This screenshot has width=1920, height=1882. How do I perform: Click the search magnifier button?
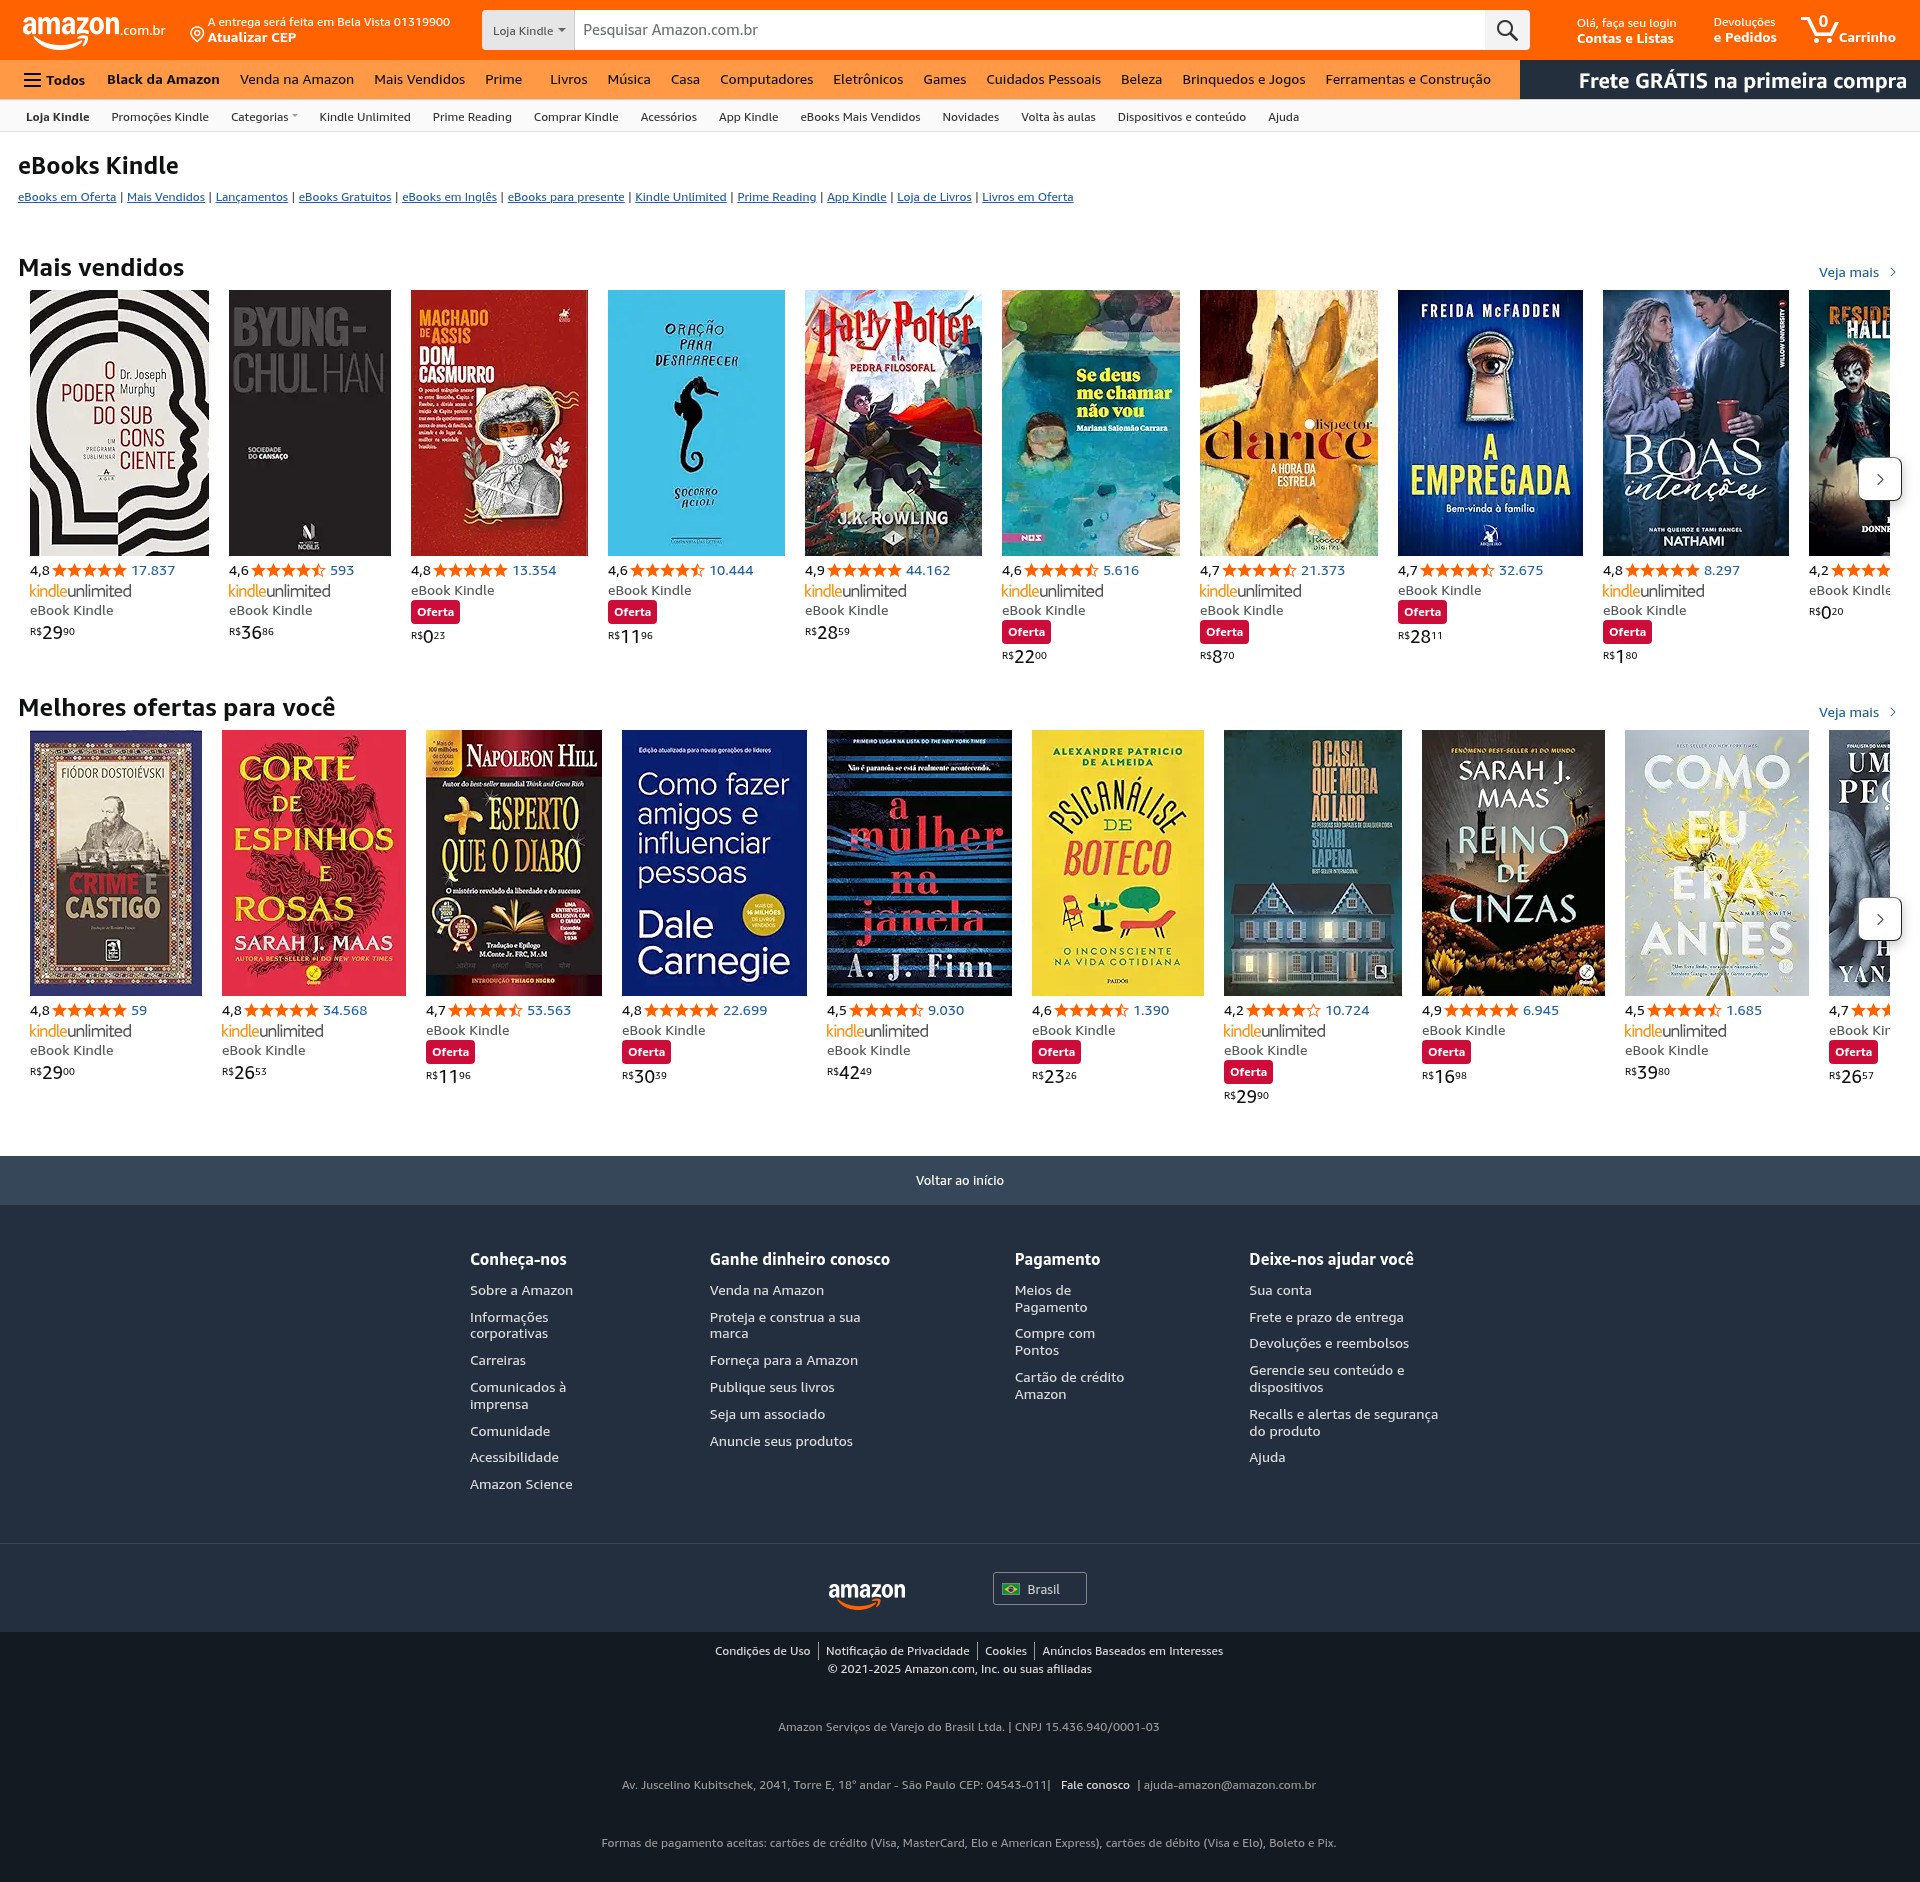point(1507,30)
